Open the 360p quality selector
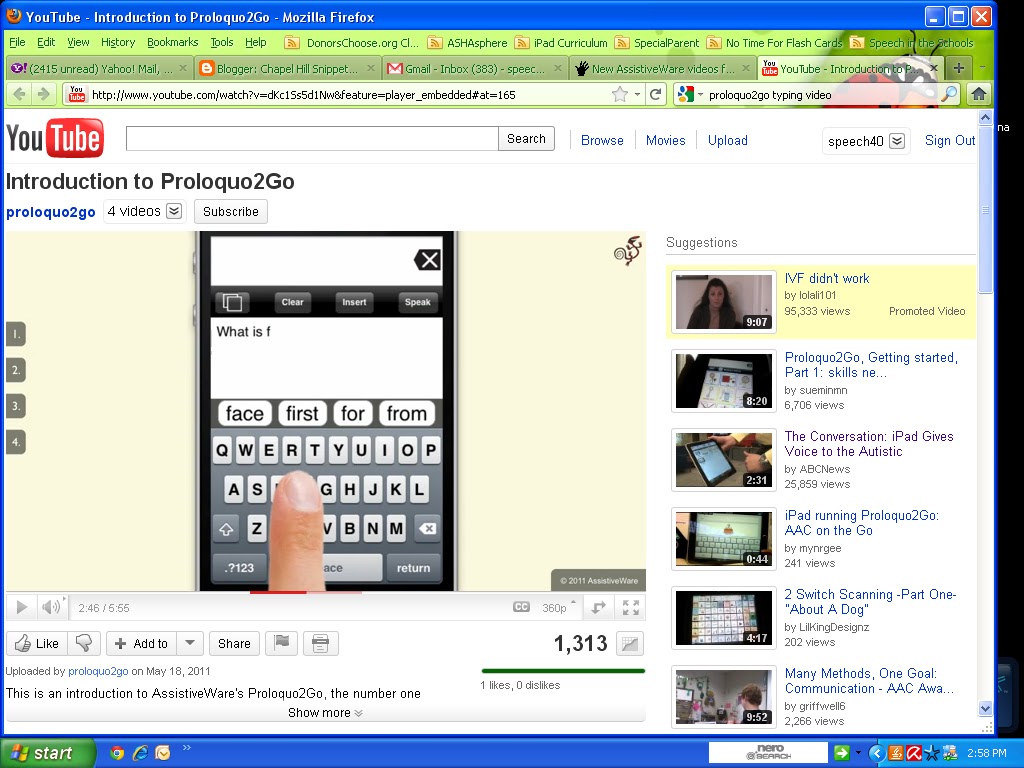 [558, 607]
